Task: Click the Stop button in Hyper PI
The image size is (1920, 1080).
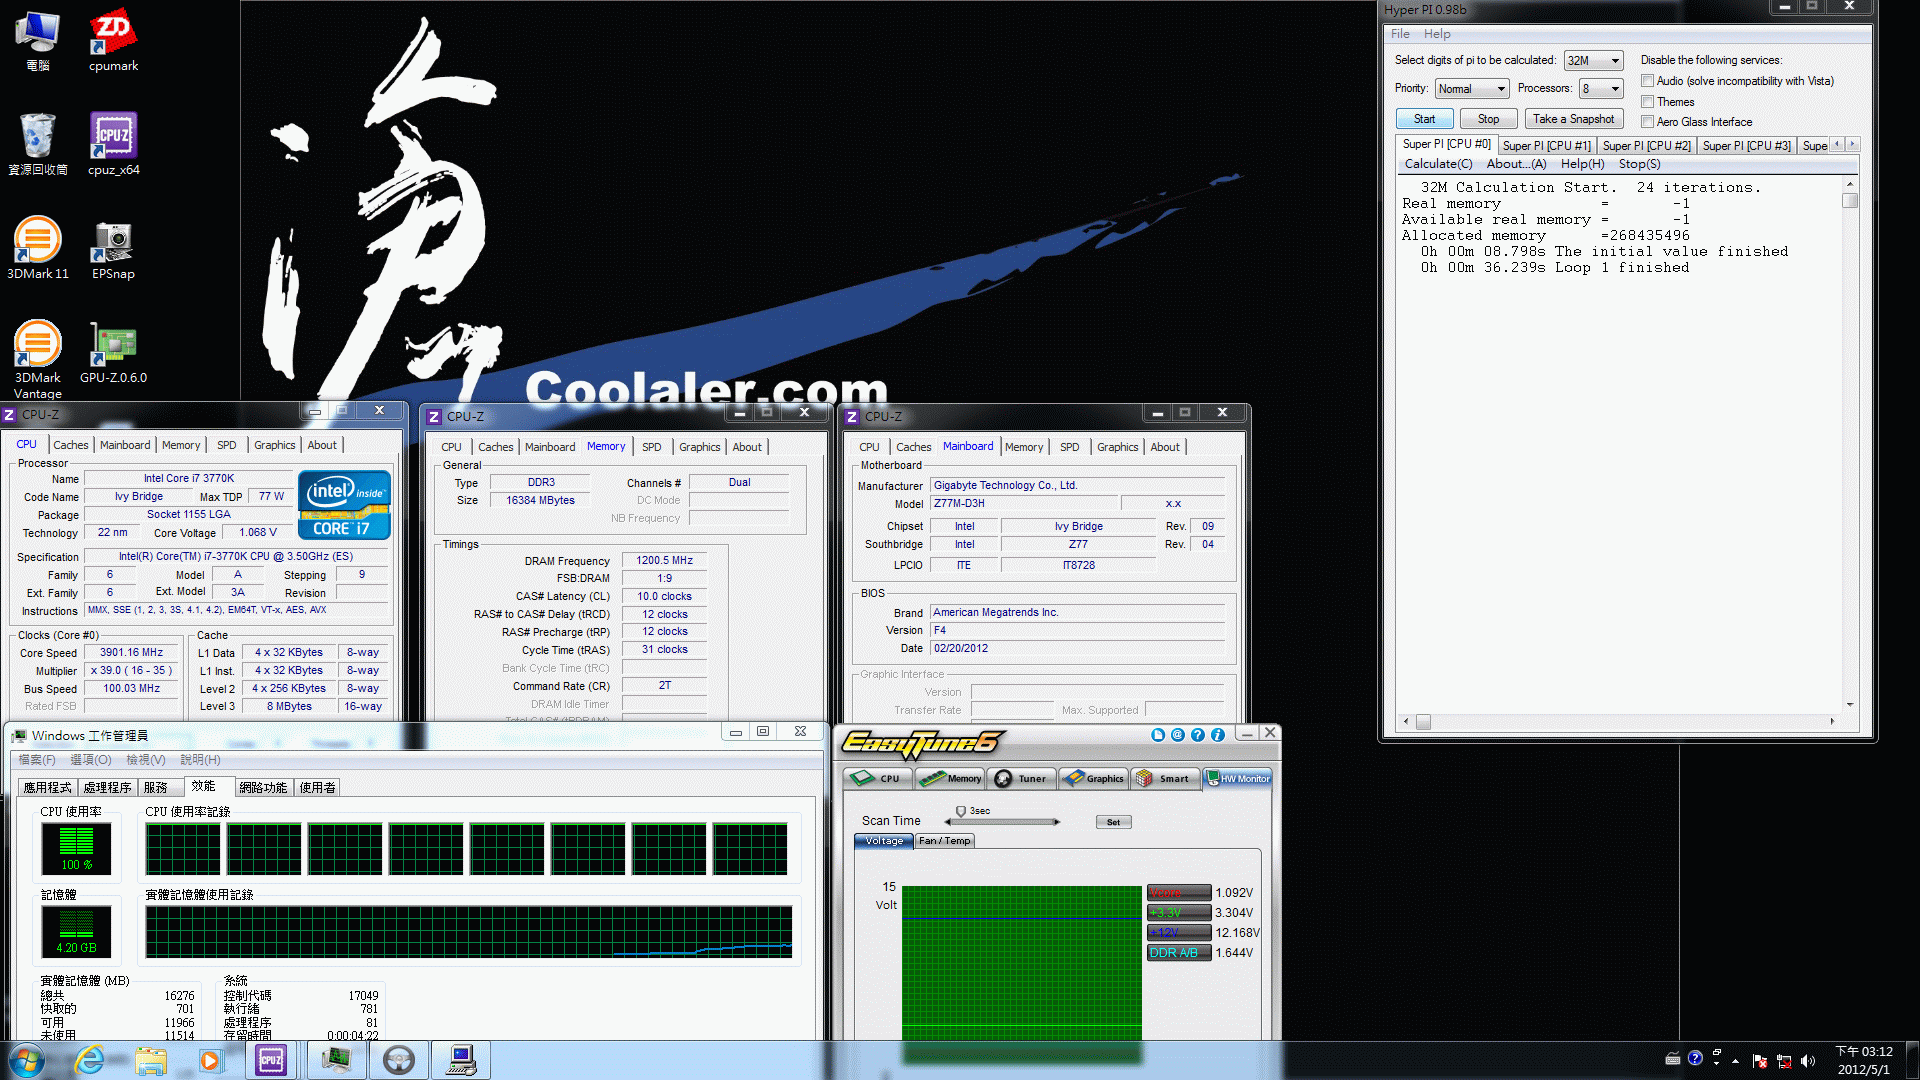Action: 1488,119
